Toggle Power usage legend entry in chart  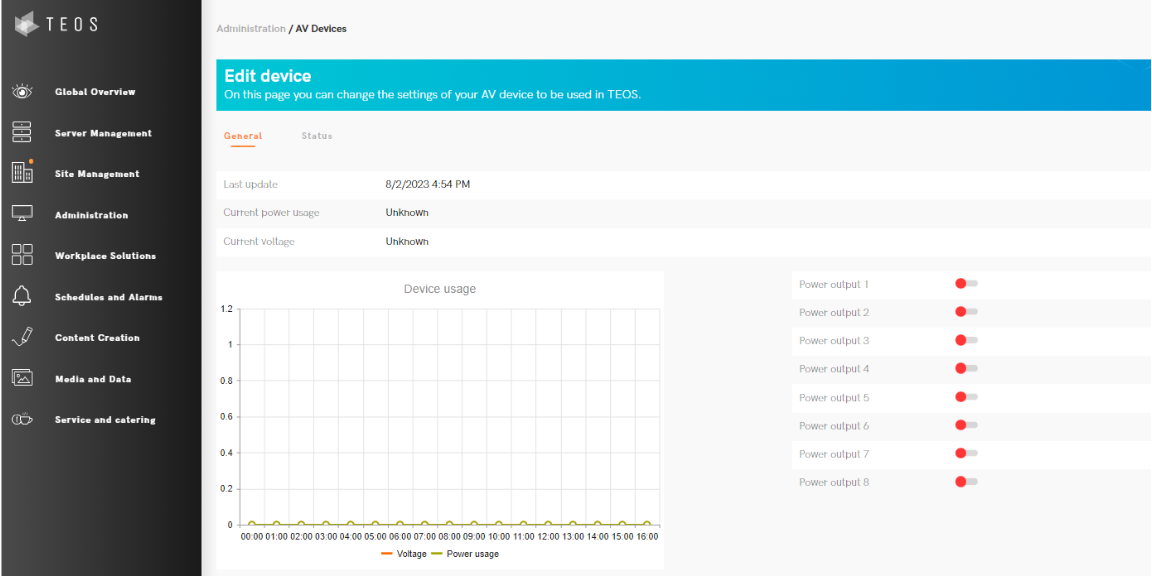coord(465,554)
